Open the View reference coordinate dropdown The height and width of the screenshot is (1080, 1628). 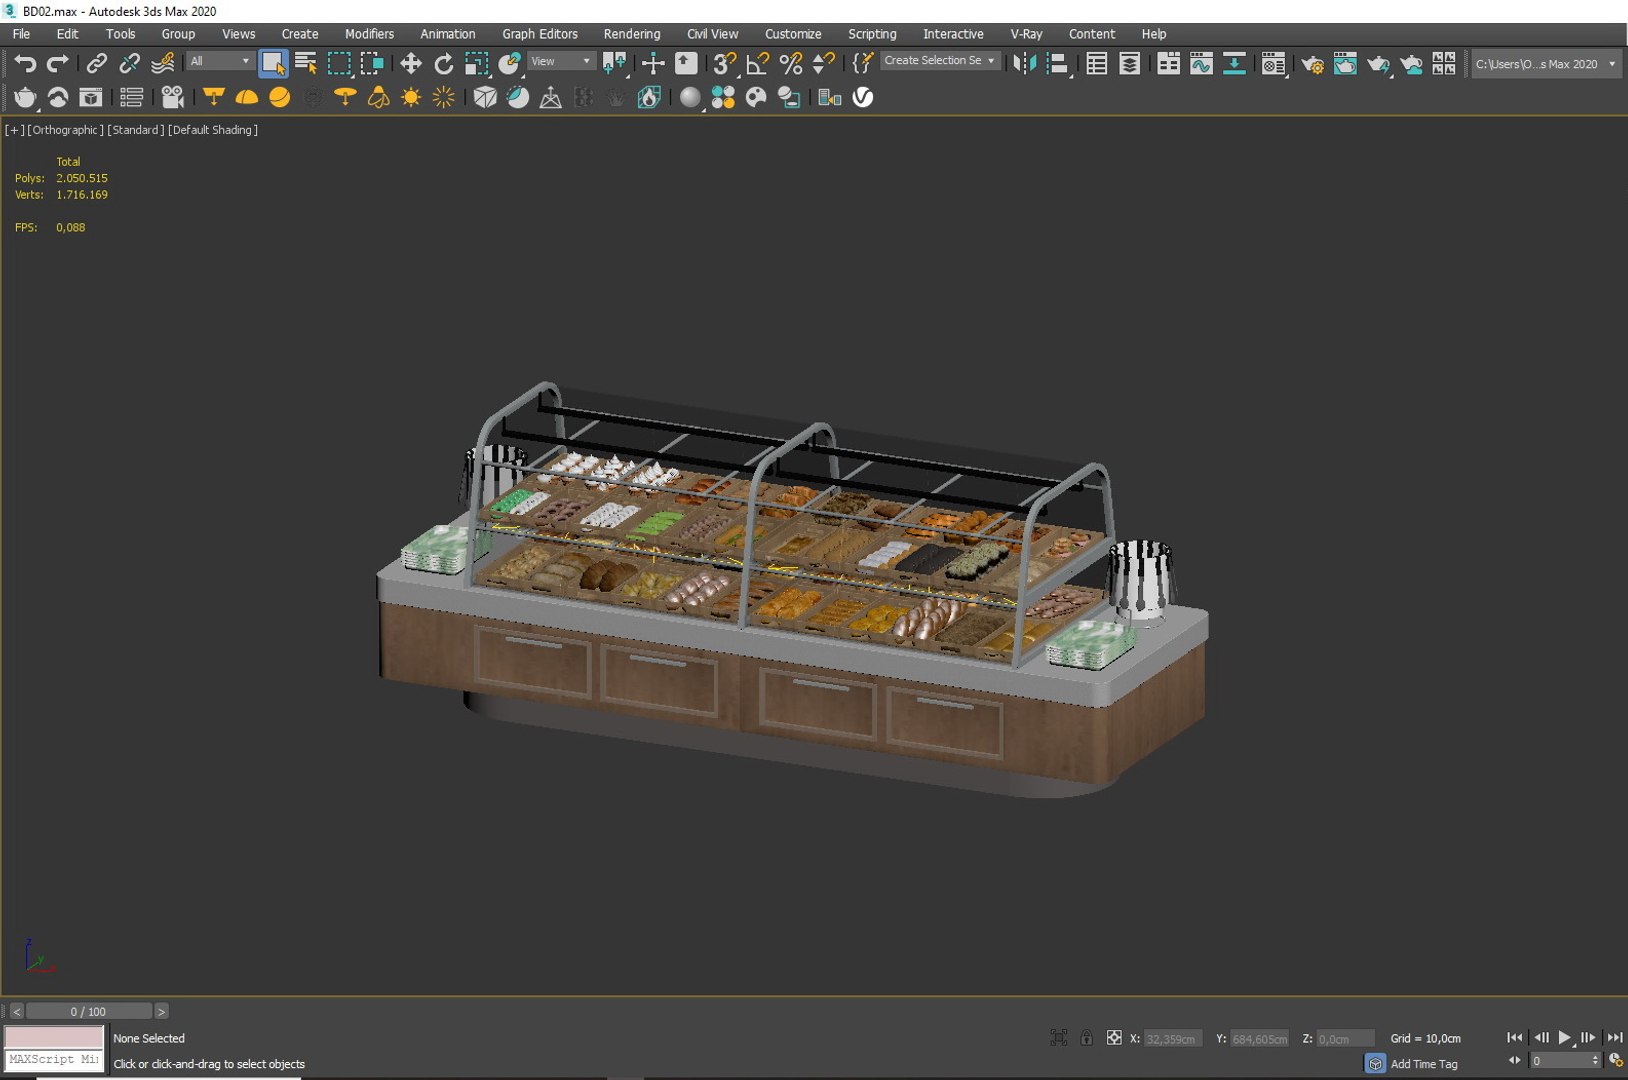(561, 61)
